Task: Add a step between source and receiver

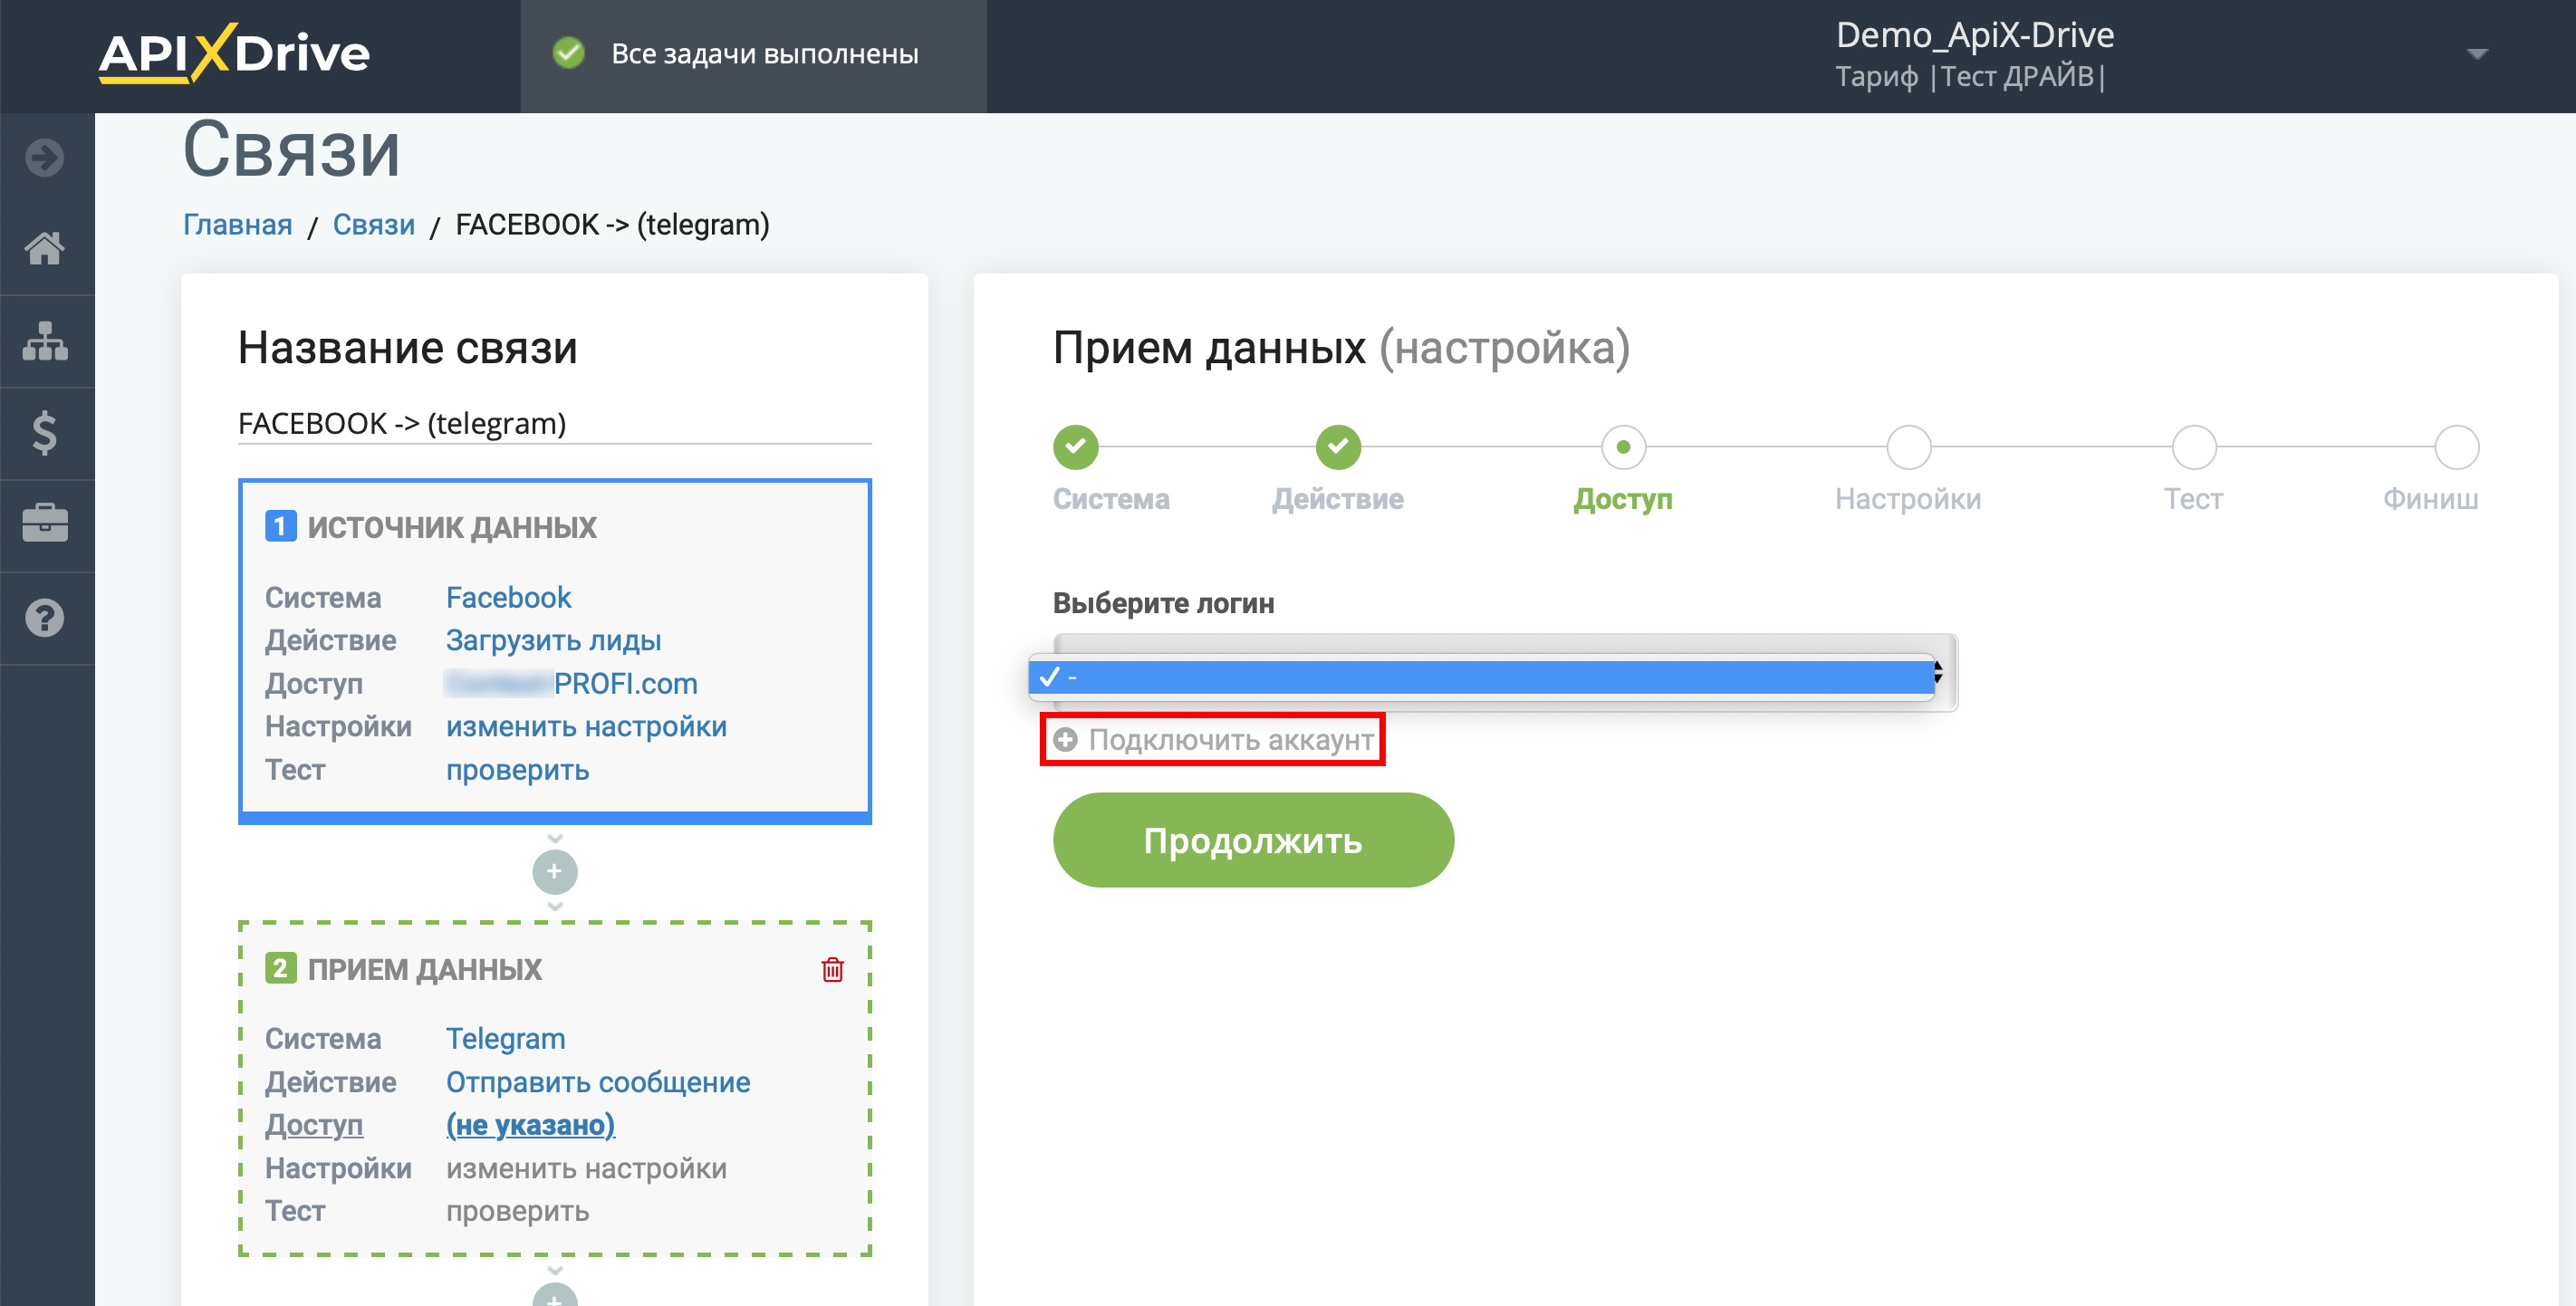Action: [555, 872]
